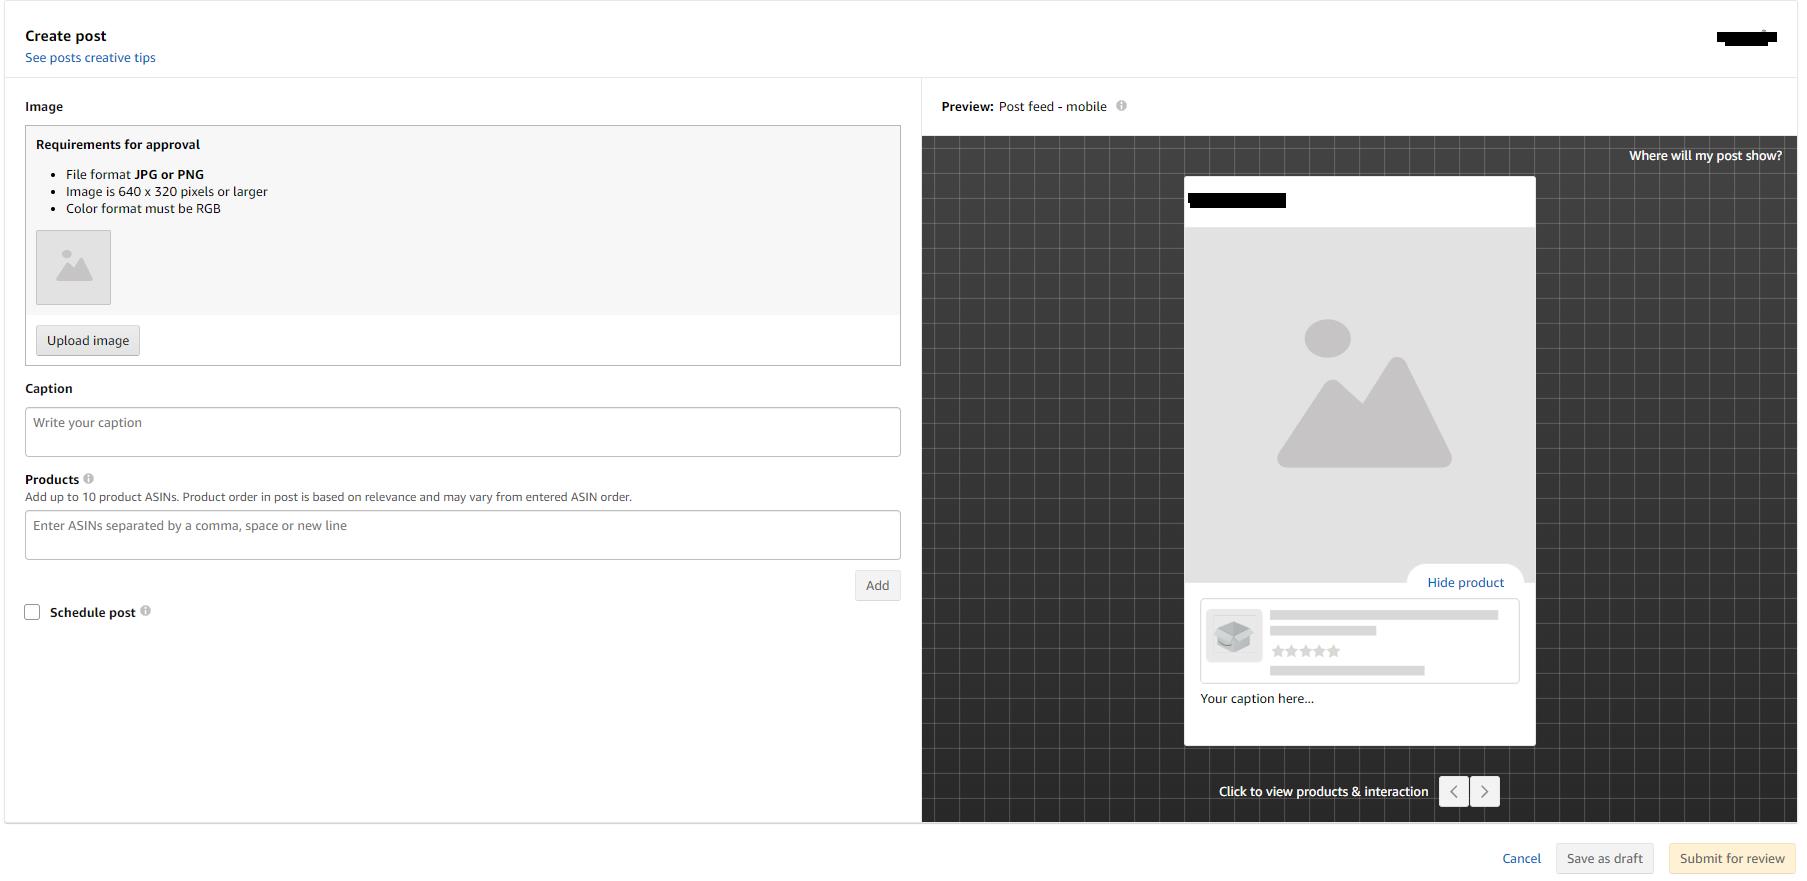Click the large mountain image placeholder in preview

pos(1363,395)
